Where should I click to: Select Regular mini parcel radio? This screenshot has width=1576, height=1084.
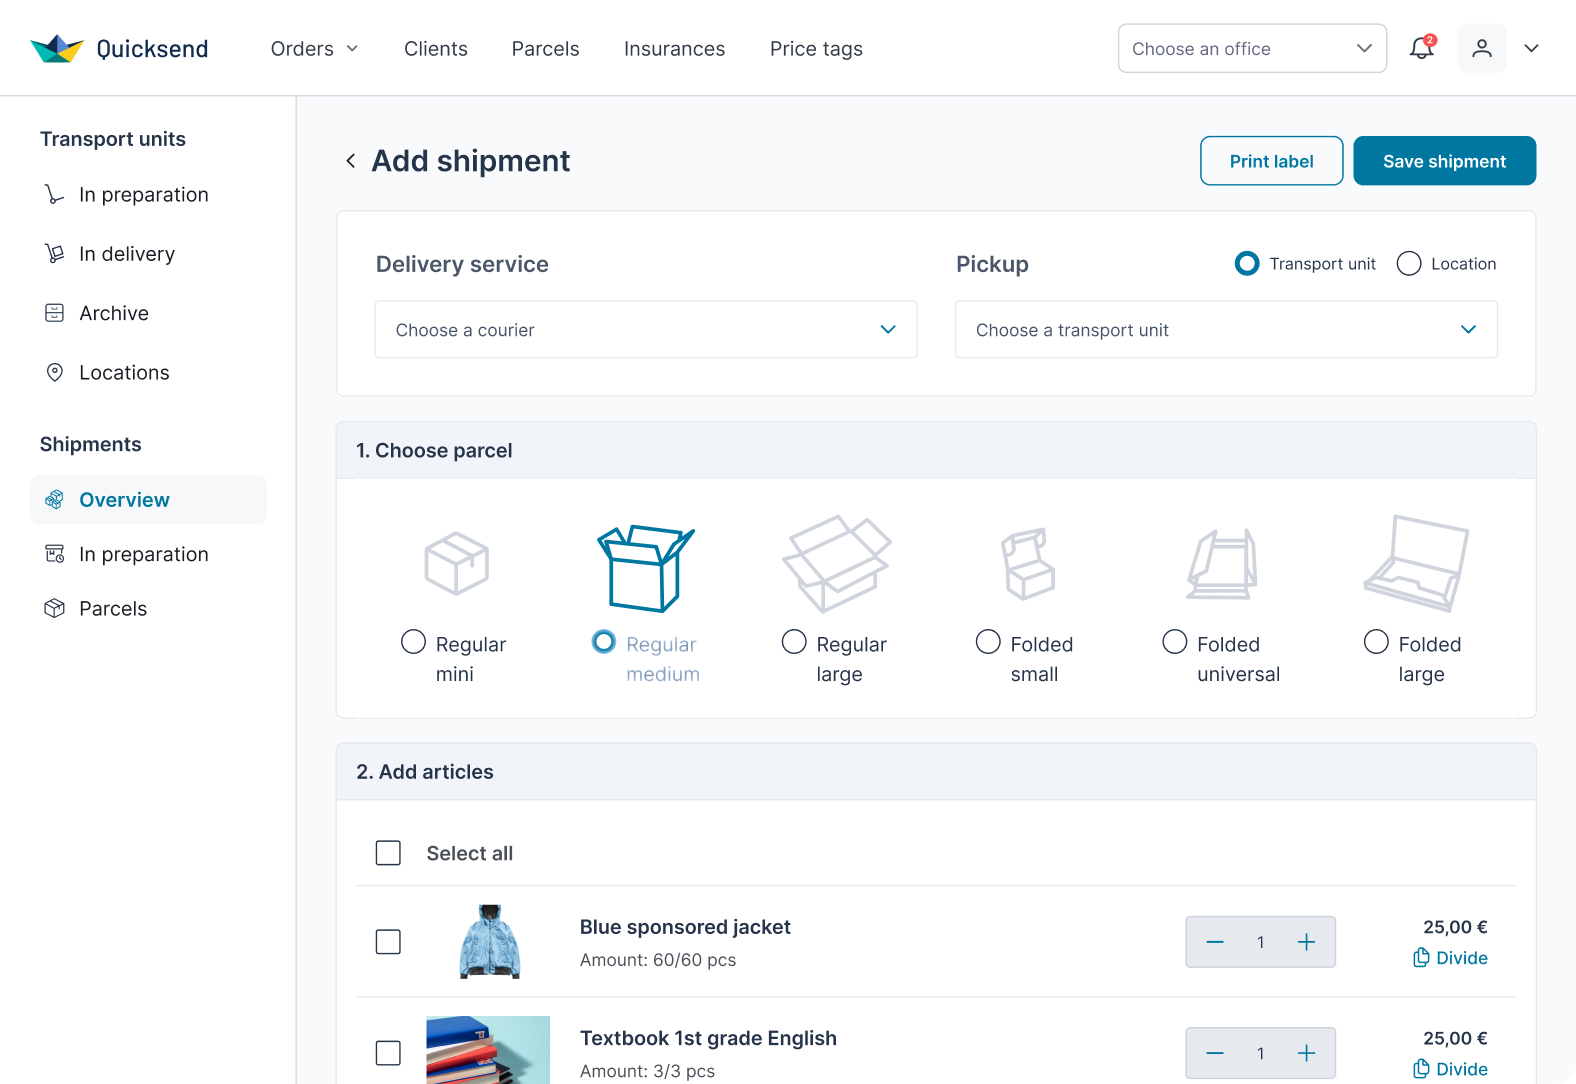point(413,641)
